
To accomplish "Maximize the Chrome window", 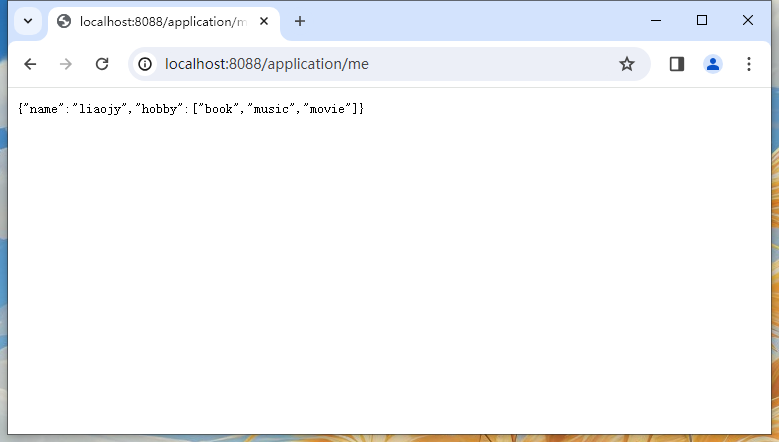I will coord(701,20).
